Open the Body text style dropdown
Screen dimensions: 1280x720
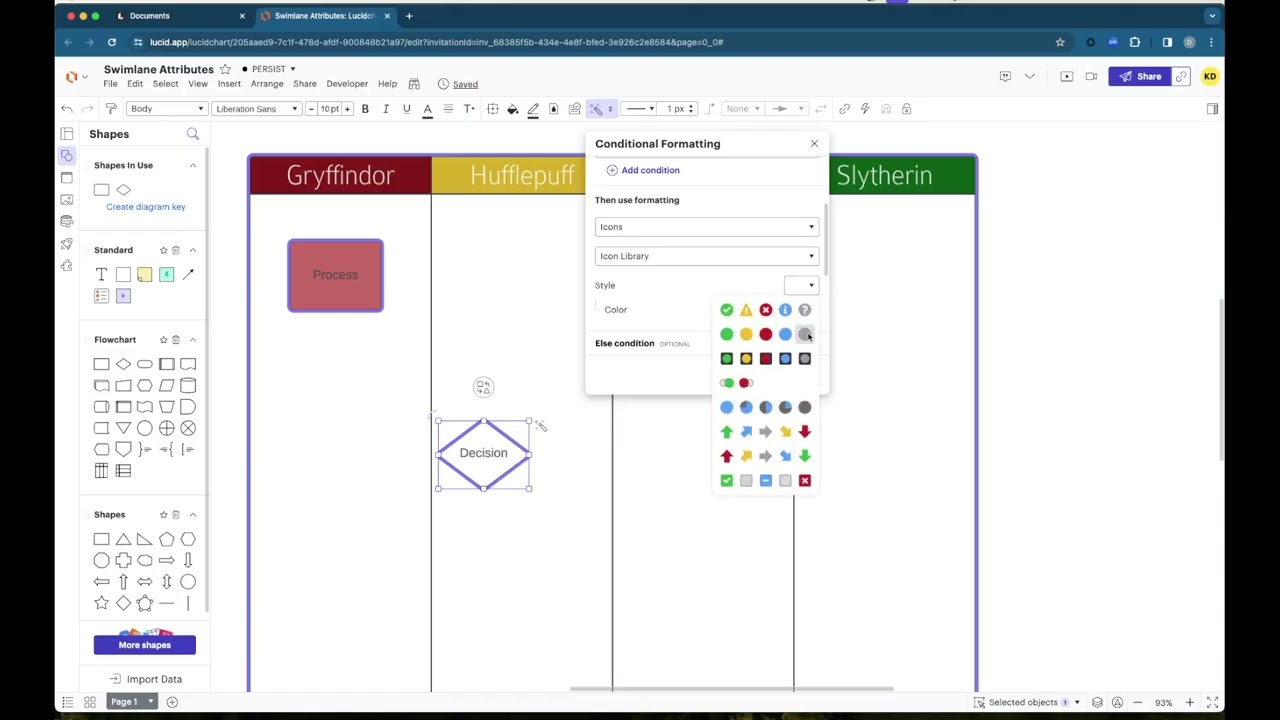point(167,109)
